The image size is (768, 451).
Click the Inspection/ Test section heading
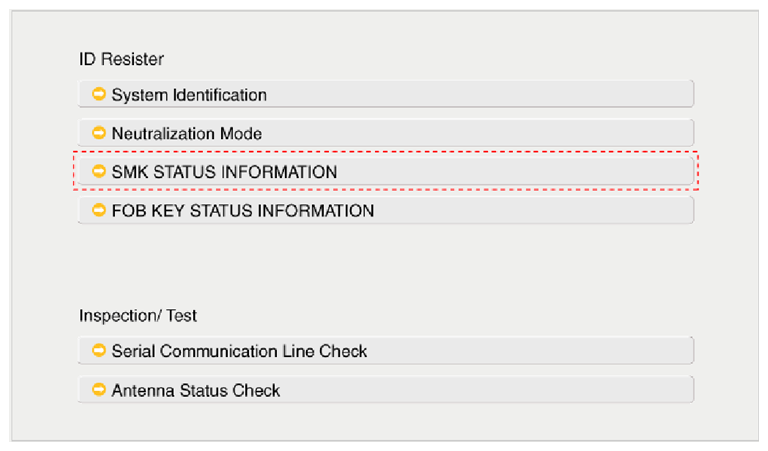tap(138, 315)
